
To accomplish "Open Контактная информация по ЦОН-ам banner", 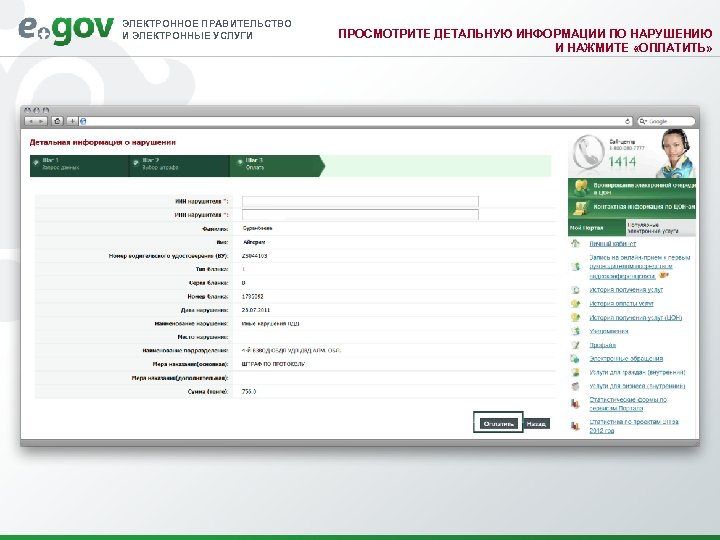I will coord(632,208).
